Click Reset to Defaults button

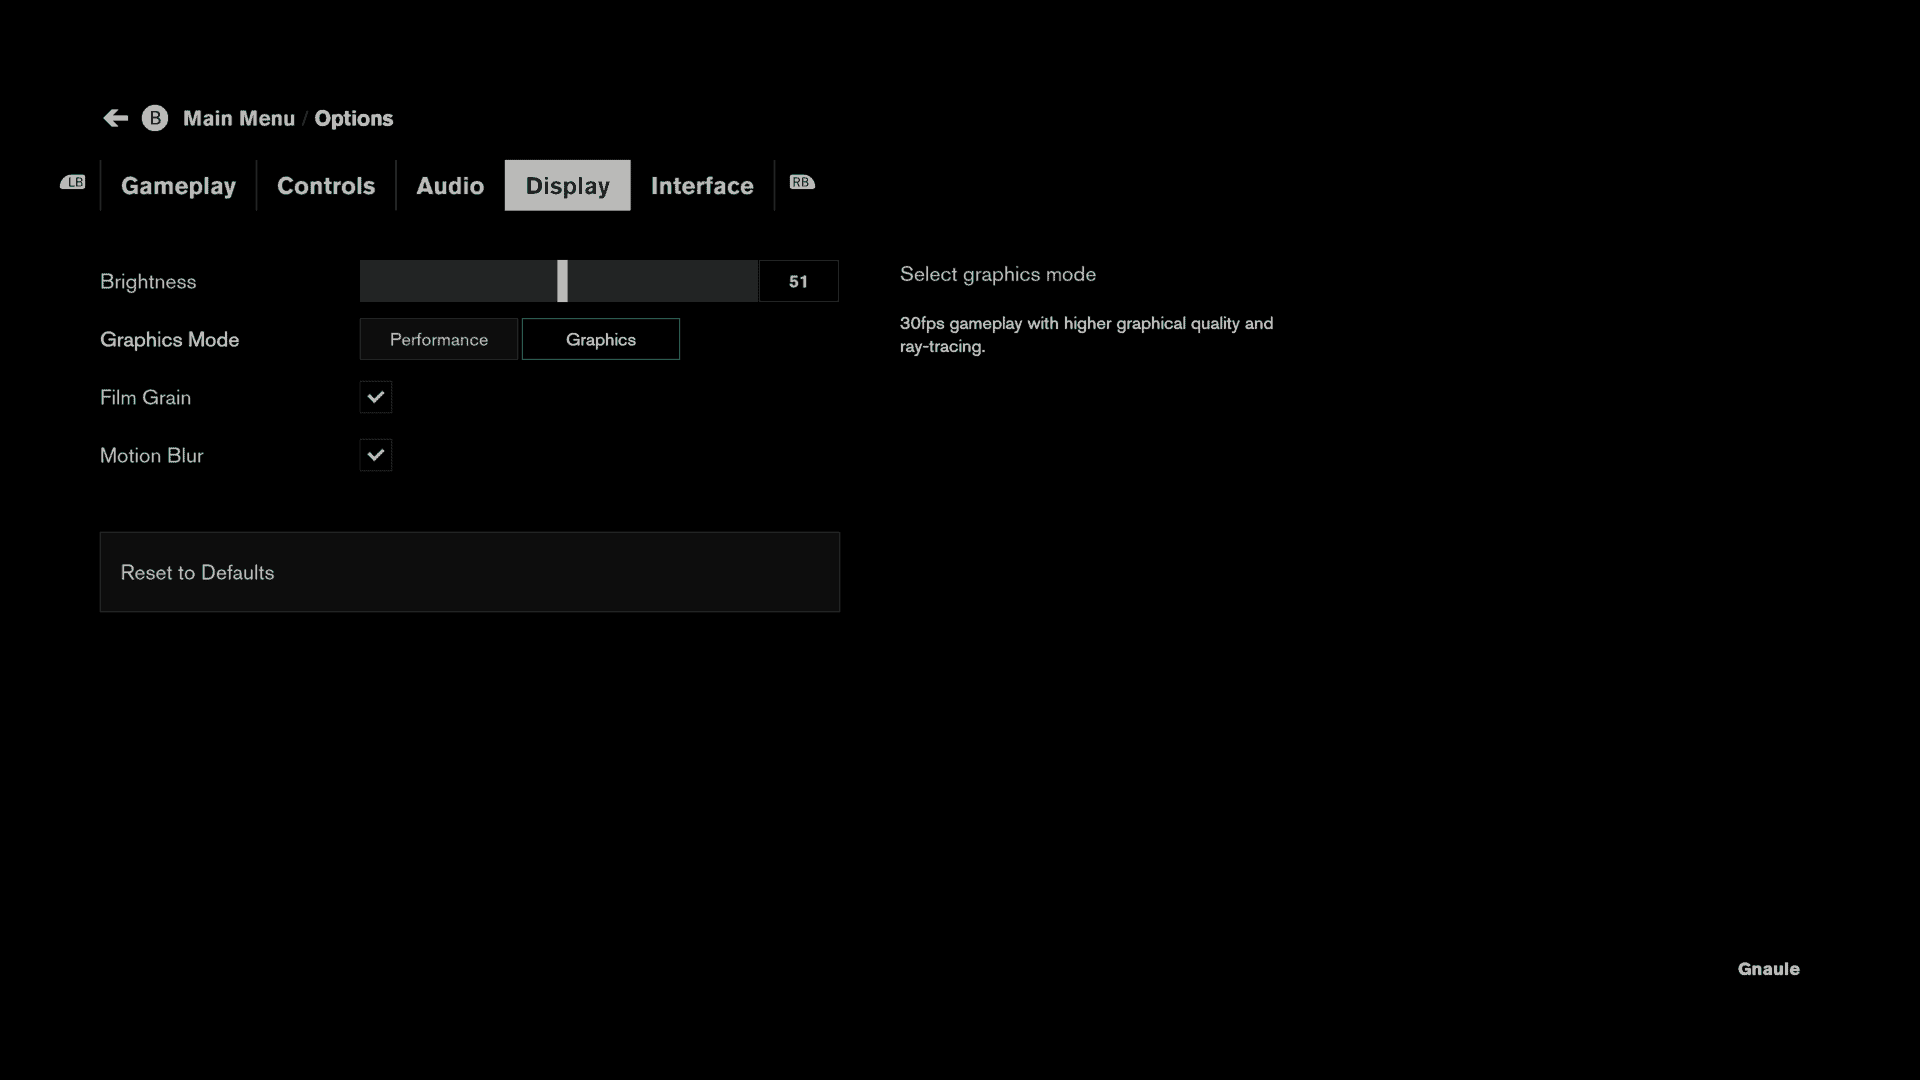(469, 572)
